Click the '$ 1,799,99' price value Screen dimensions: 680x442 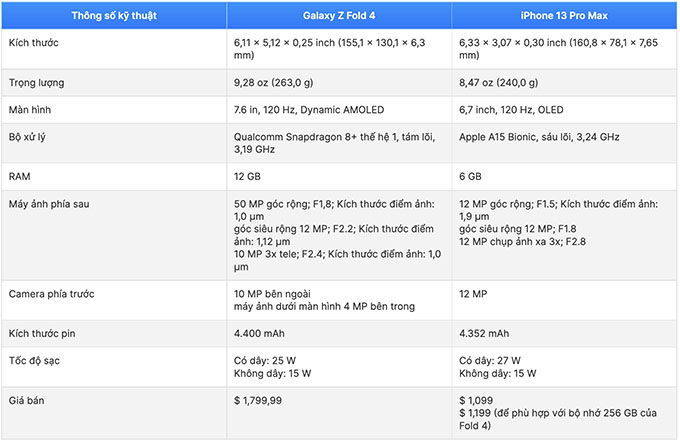258,401
